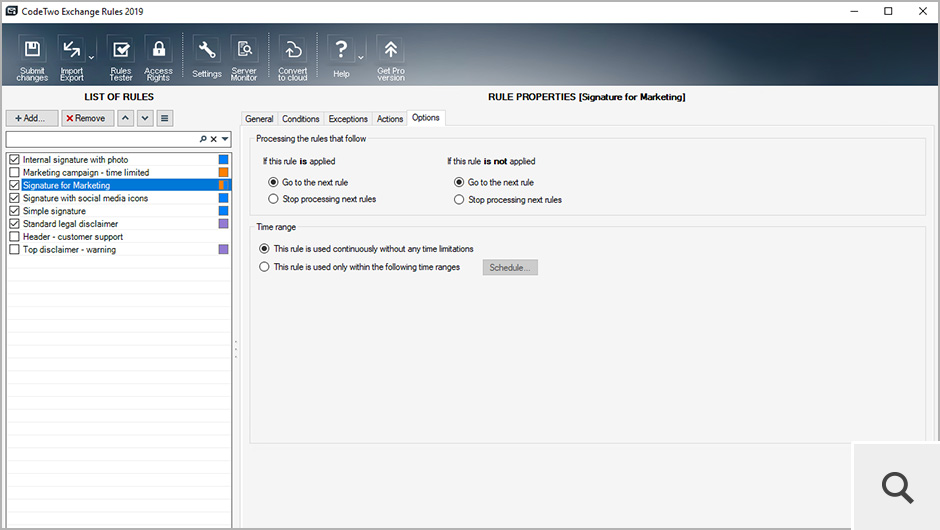
Task: Click the Remove button
Action: tap(87, 118)
